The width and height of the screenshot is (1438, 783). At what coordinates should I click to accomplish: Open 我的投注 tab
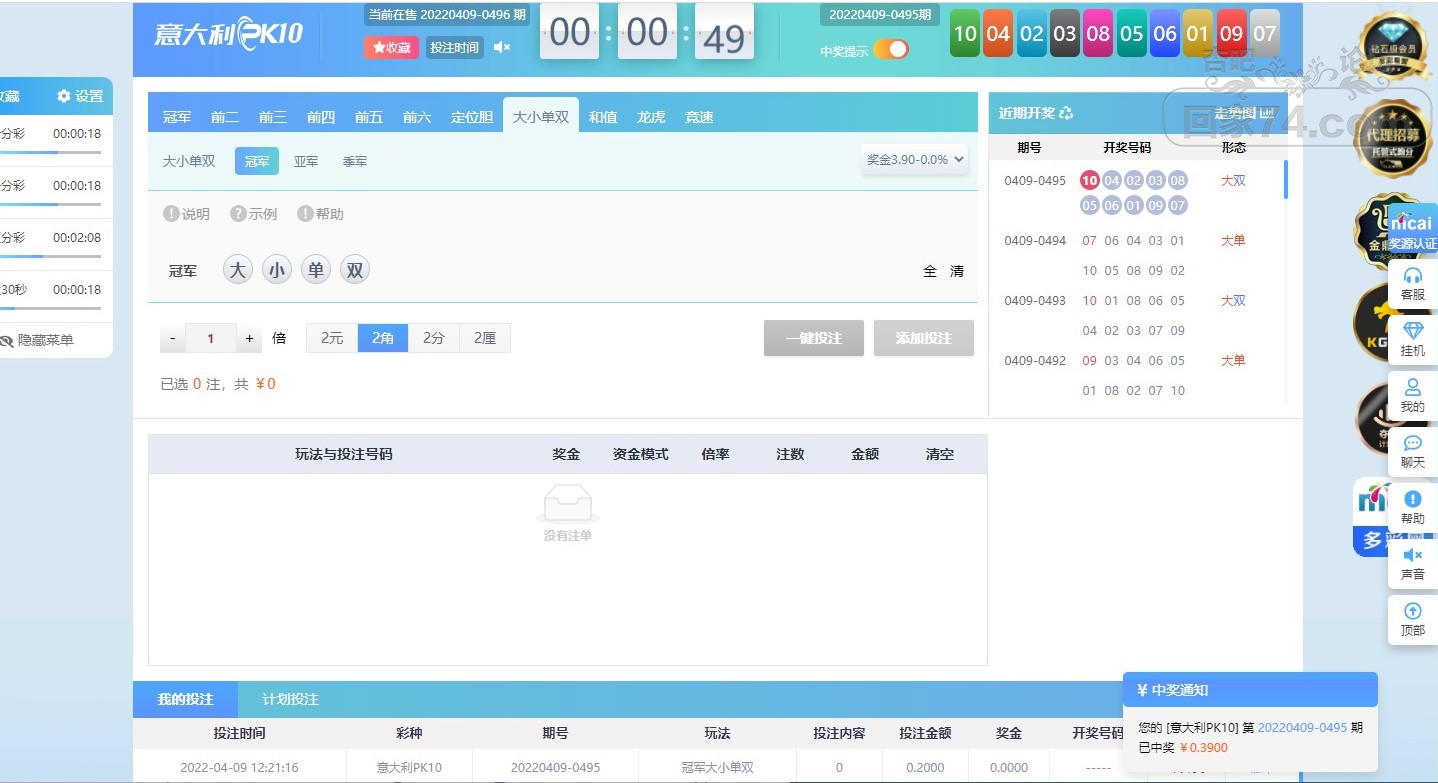pyautogui.click(x=186, y=699)
